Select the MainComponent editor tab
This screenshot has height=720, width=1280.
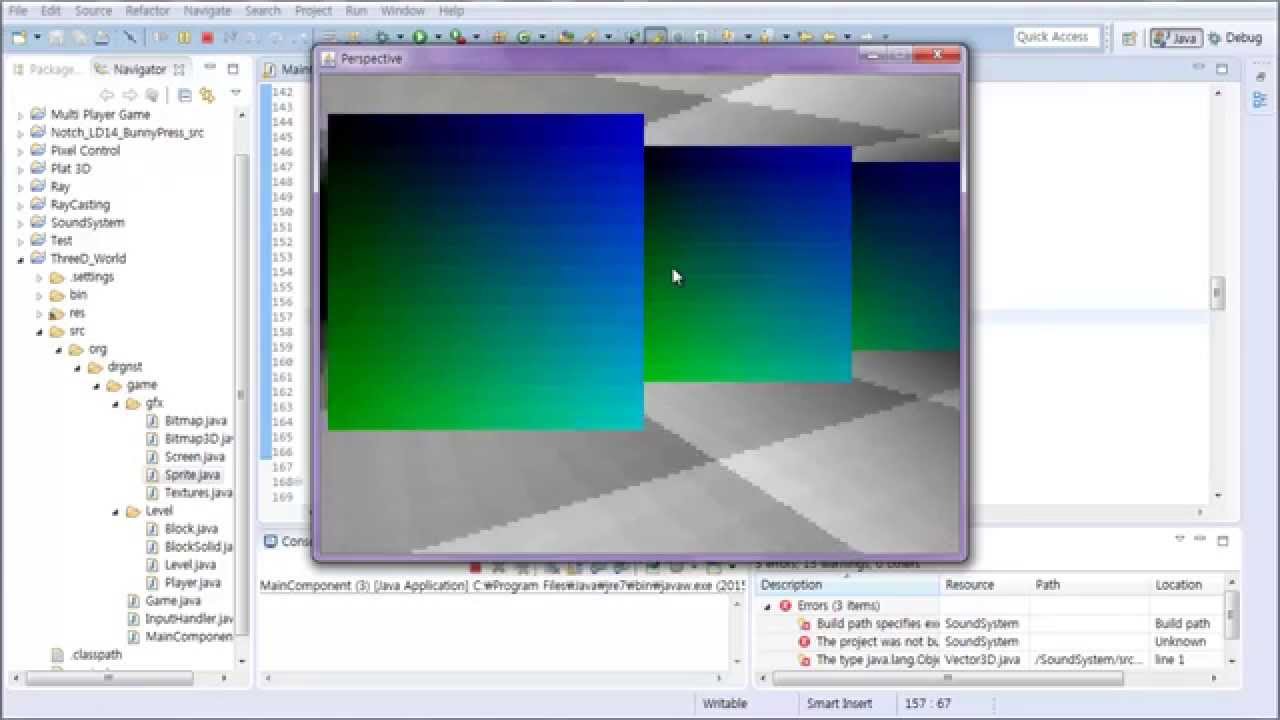point(288,69)
